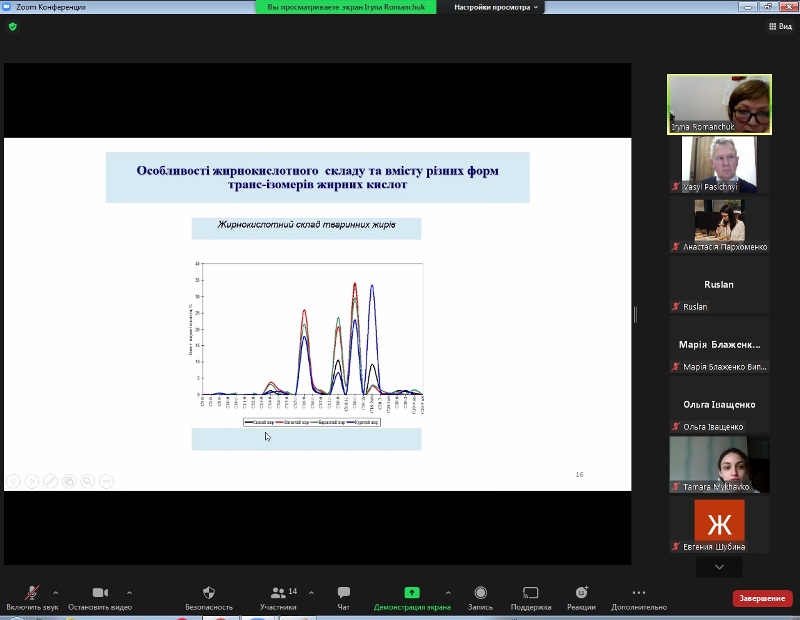Expand video options arrow beside camera
This screenshot has width=800, height=620.
click(130, 592)
